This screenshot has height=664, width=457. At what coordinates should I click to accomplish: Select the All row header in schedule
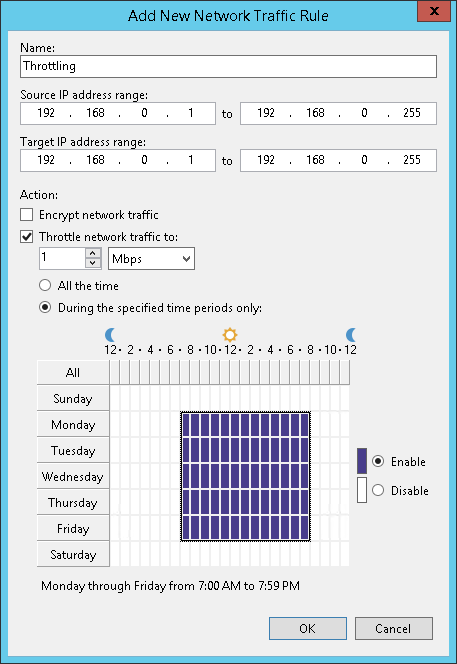coord(73,372)
